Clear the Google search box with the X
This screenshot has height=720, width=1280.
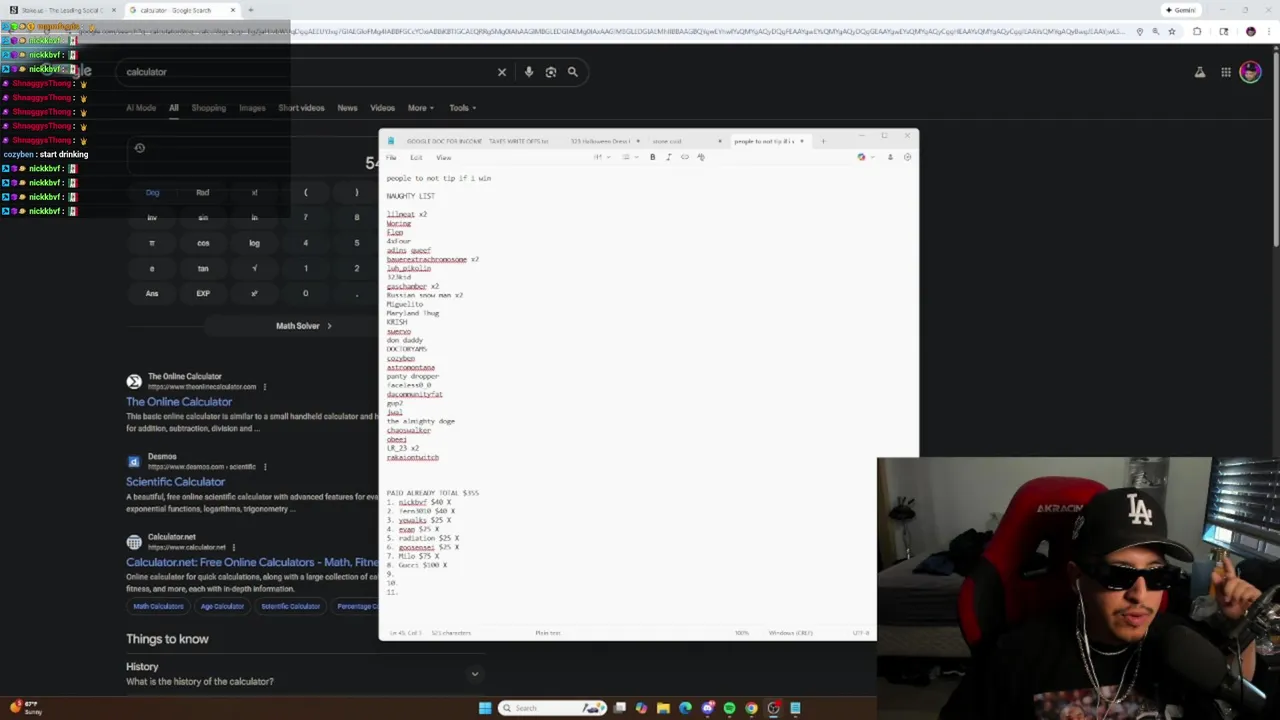pos(502,72)
